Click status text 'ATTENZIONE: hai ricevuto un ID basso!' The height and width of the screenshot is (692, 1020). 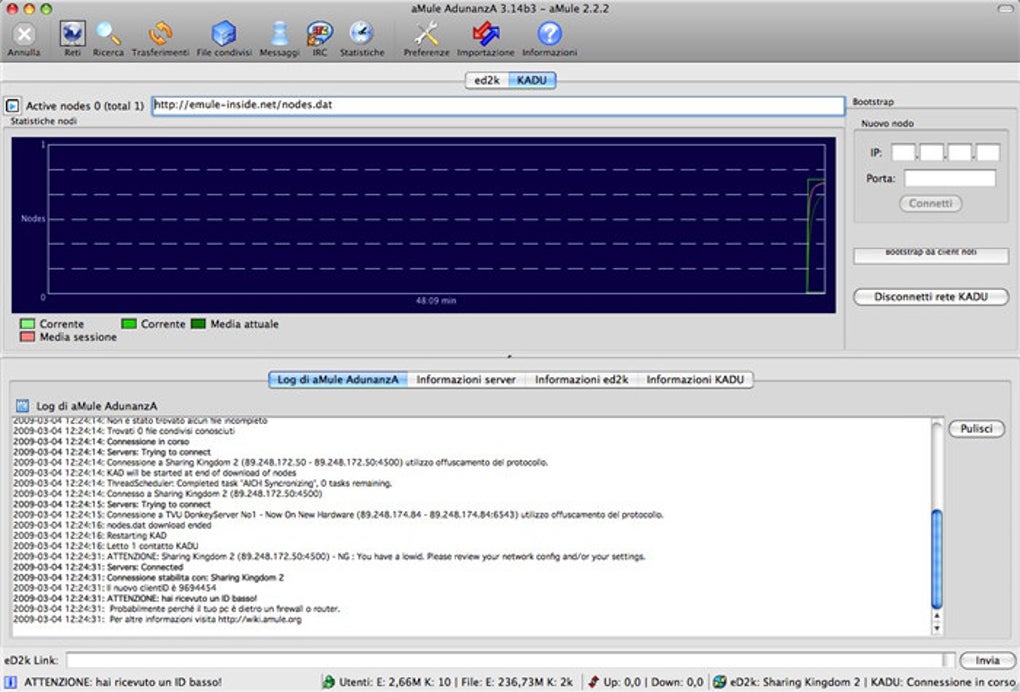click(x=123, y=682)
